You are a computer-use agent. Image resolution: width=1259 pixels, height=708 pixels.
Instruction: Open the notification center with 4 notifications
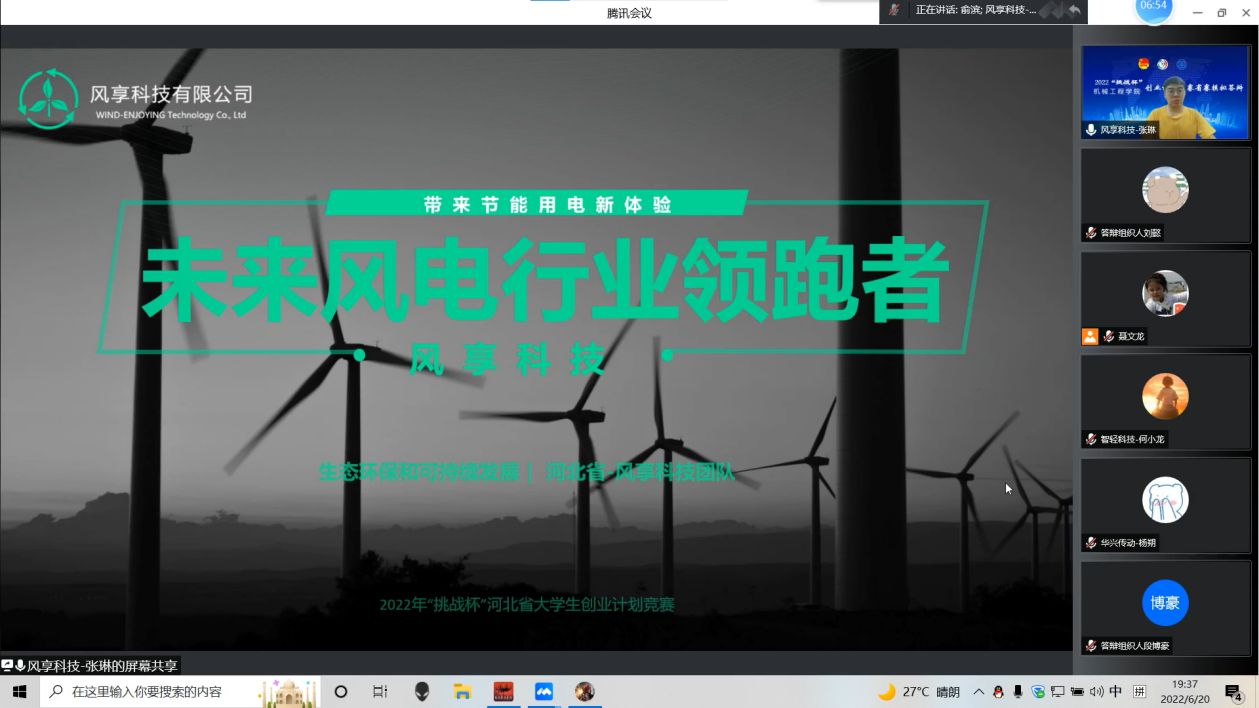(1234, 692)
